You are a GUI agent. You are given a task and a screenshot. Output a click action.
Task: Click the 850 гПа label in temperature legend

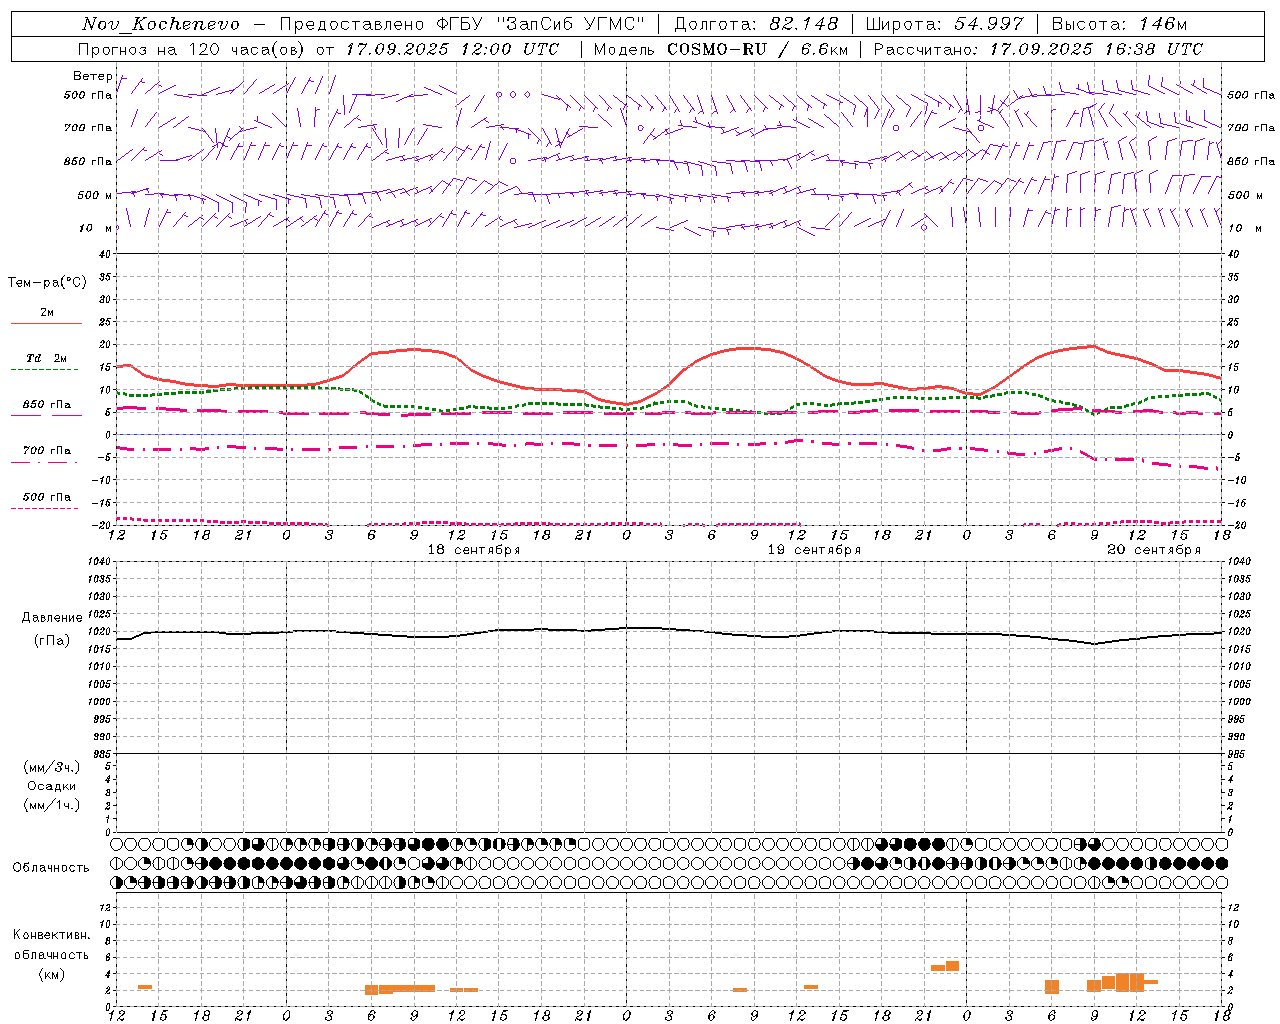(46, 405)
